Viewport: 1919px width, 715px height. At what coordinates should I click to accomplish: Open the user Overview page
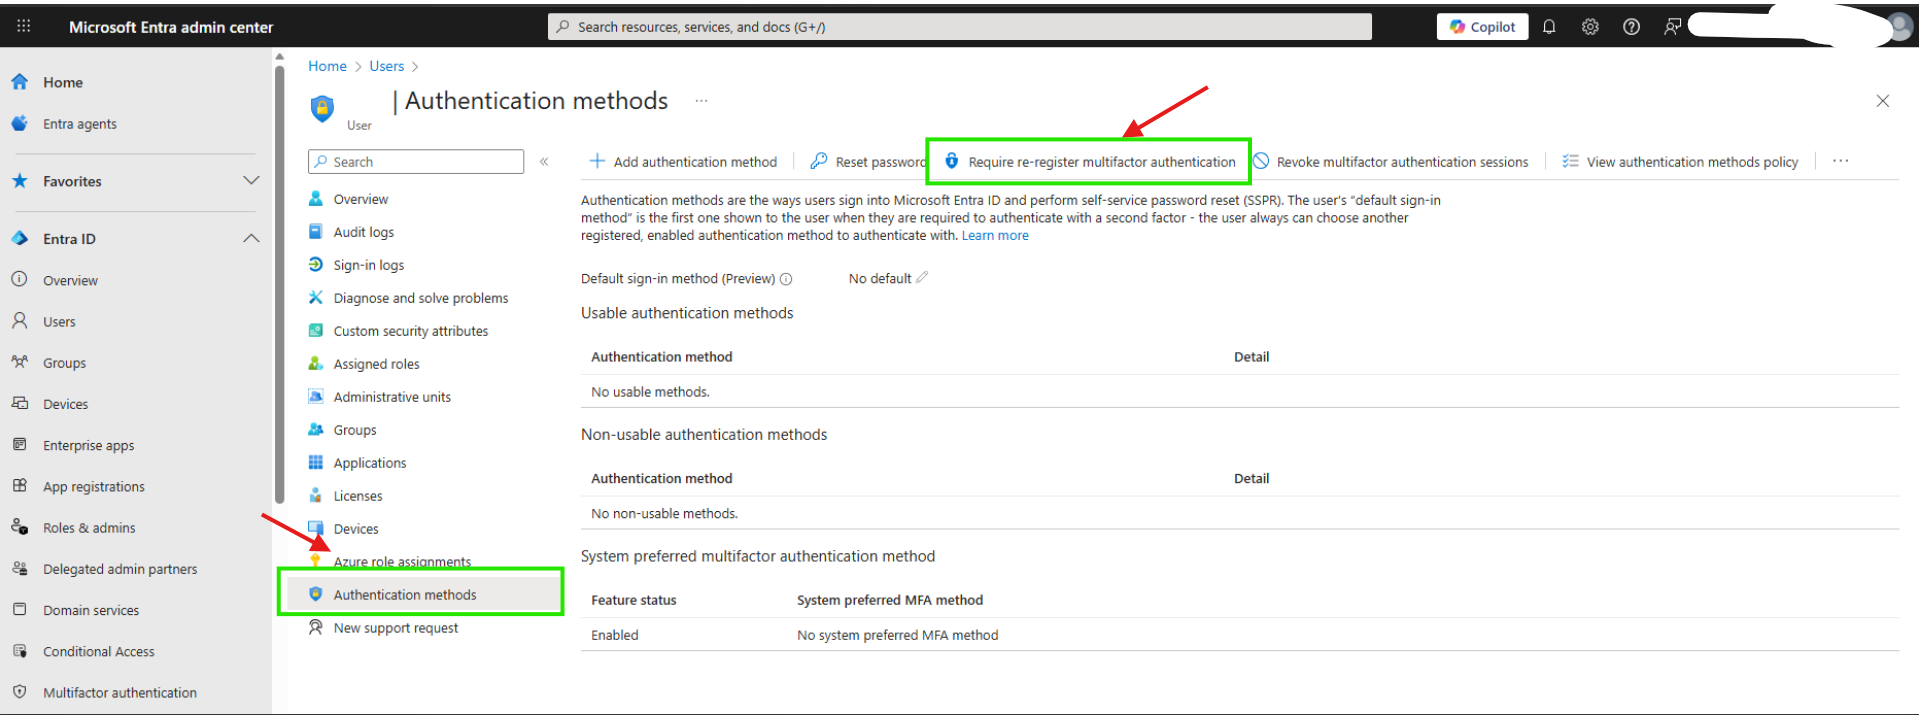[360, 199]
